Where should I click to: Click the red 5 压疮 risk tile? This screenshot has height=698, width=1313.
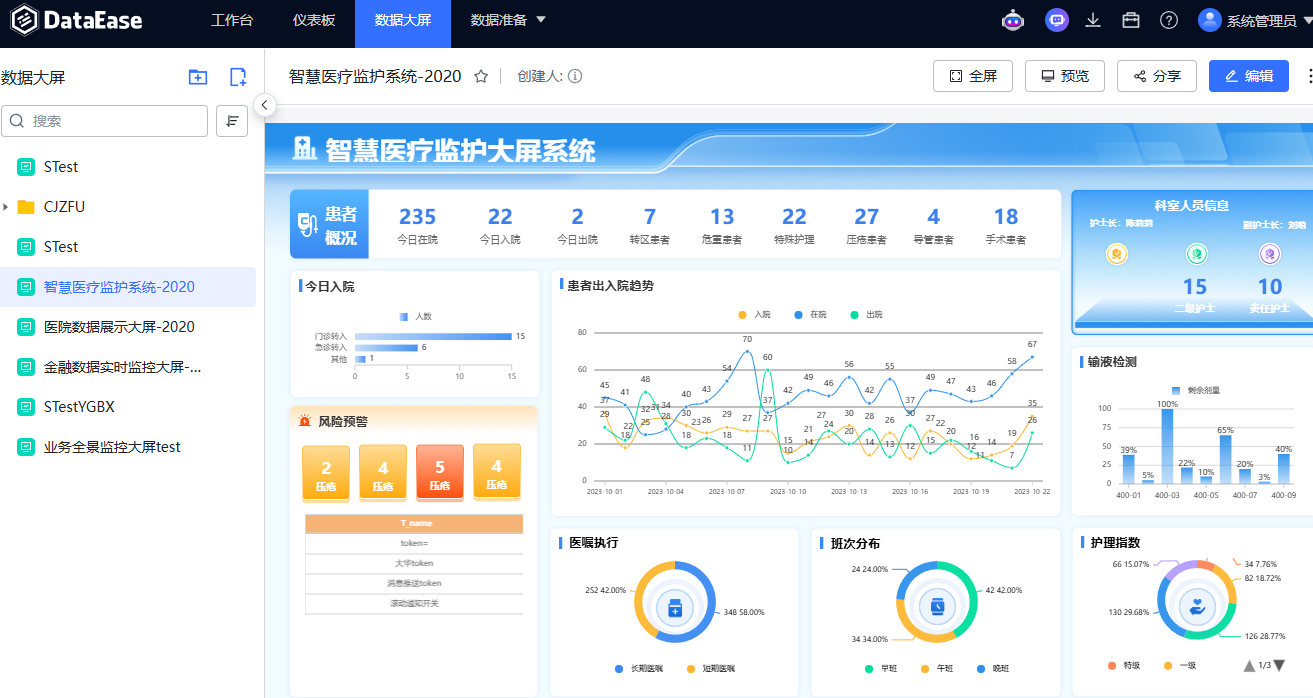click(x=440, y=473)
